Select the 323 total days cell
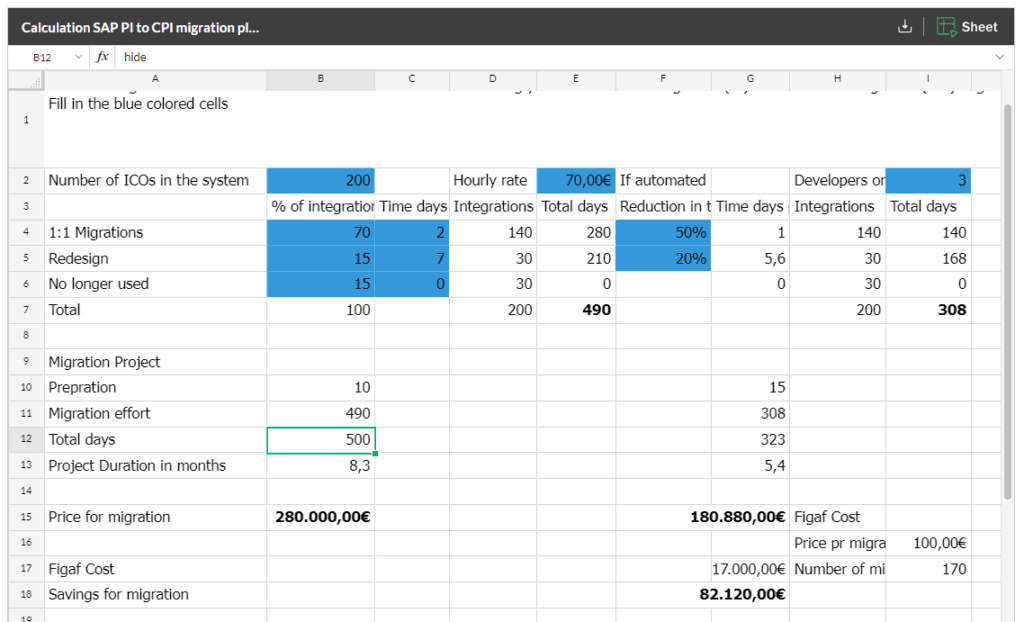Screen dimensions: 1024x622 point(750,440)
